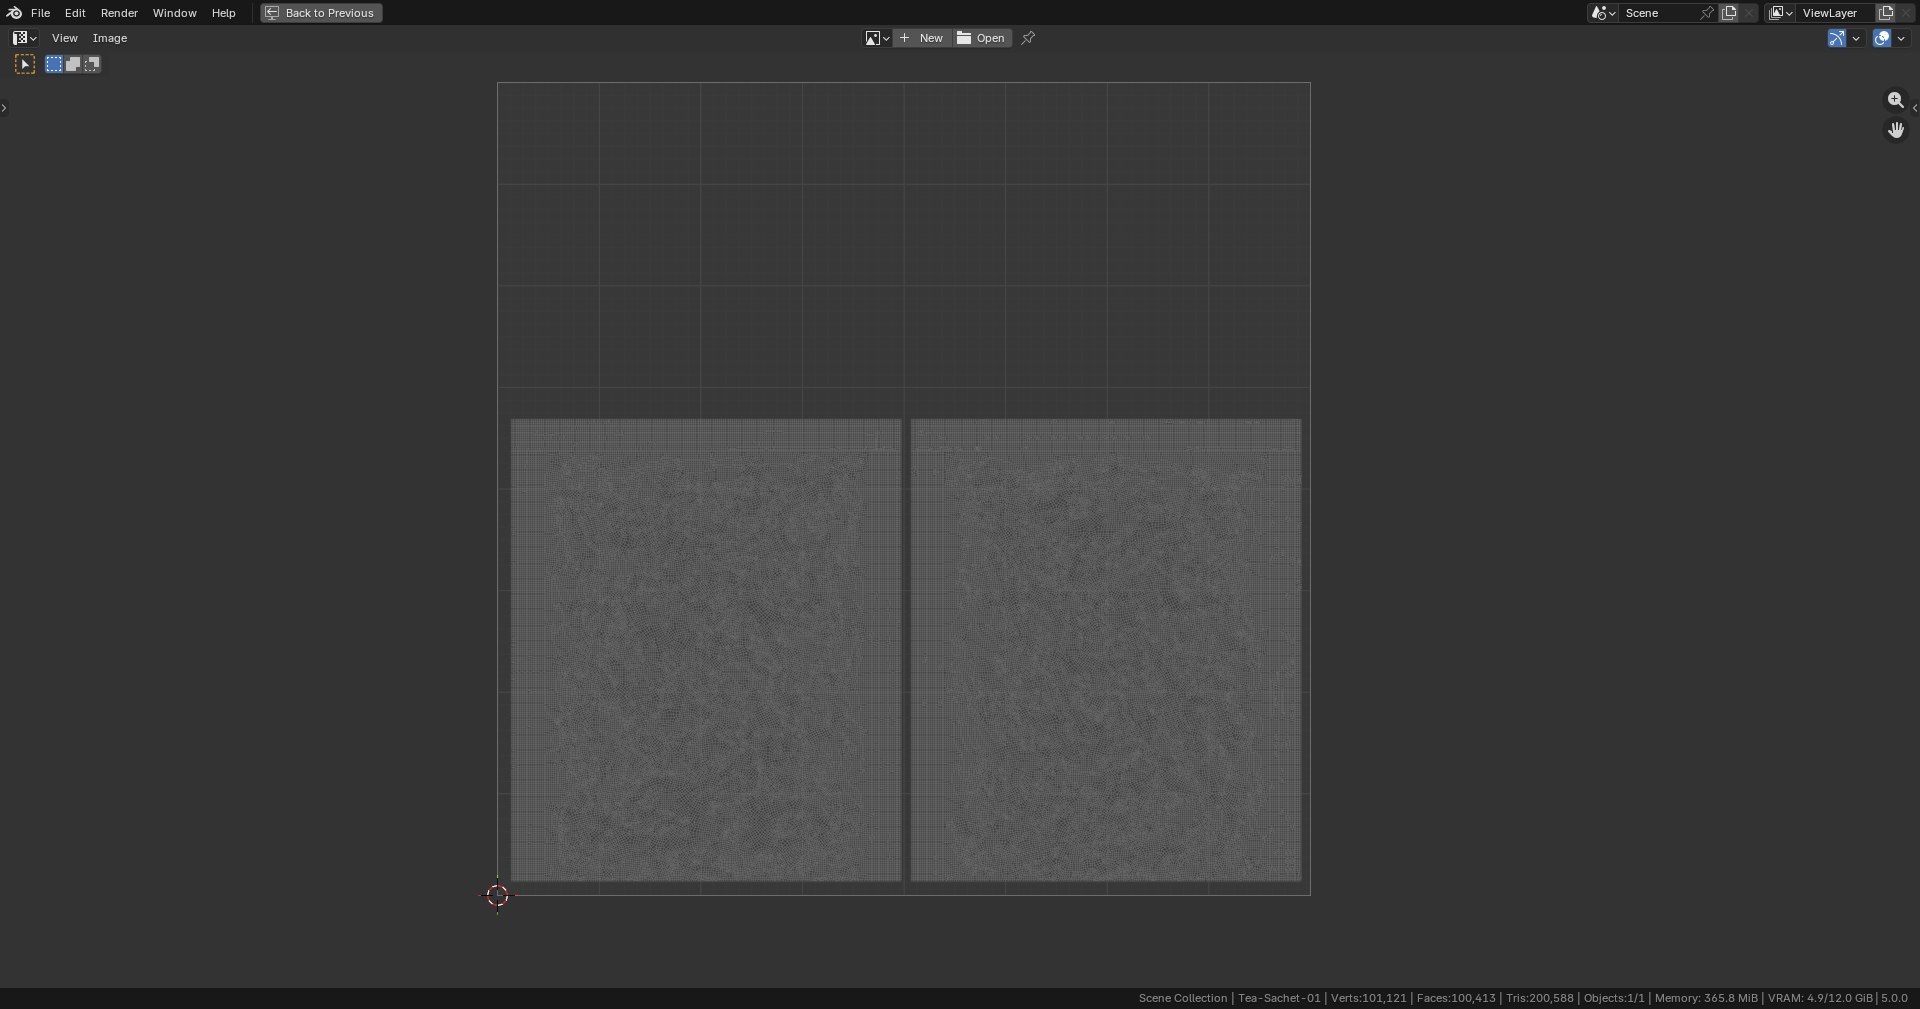Click the Back to Previous button
1920x1009 pixels.
(321, 13)
